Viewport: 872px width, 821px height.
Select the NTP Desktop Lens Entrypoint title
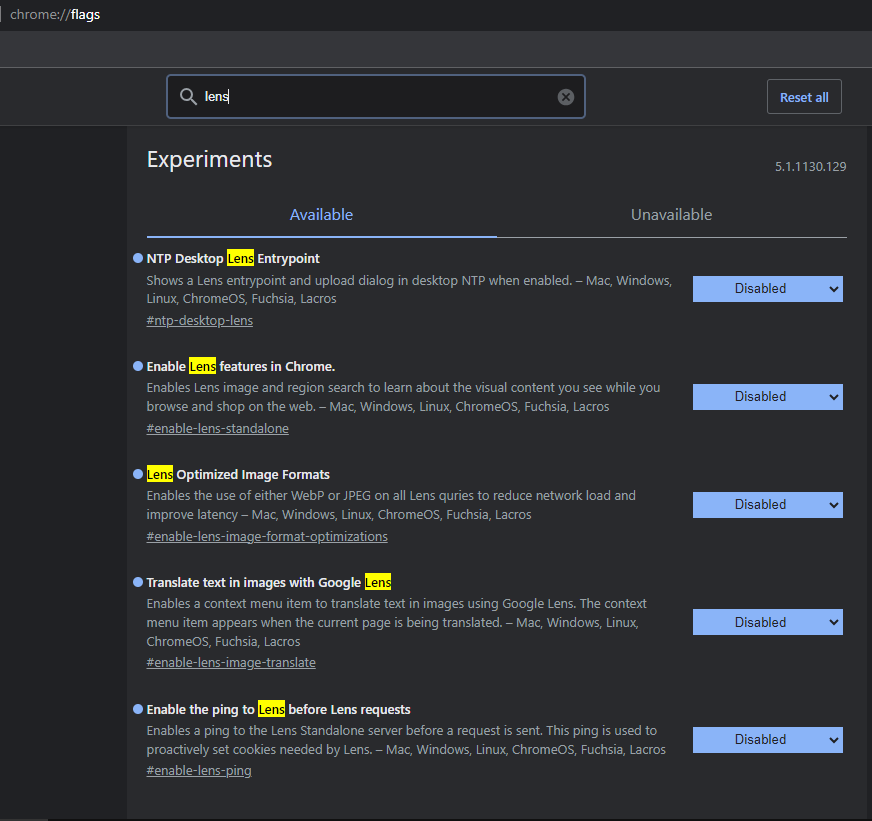(x=233, y=259)
